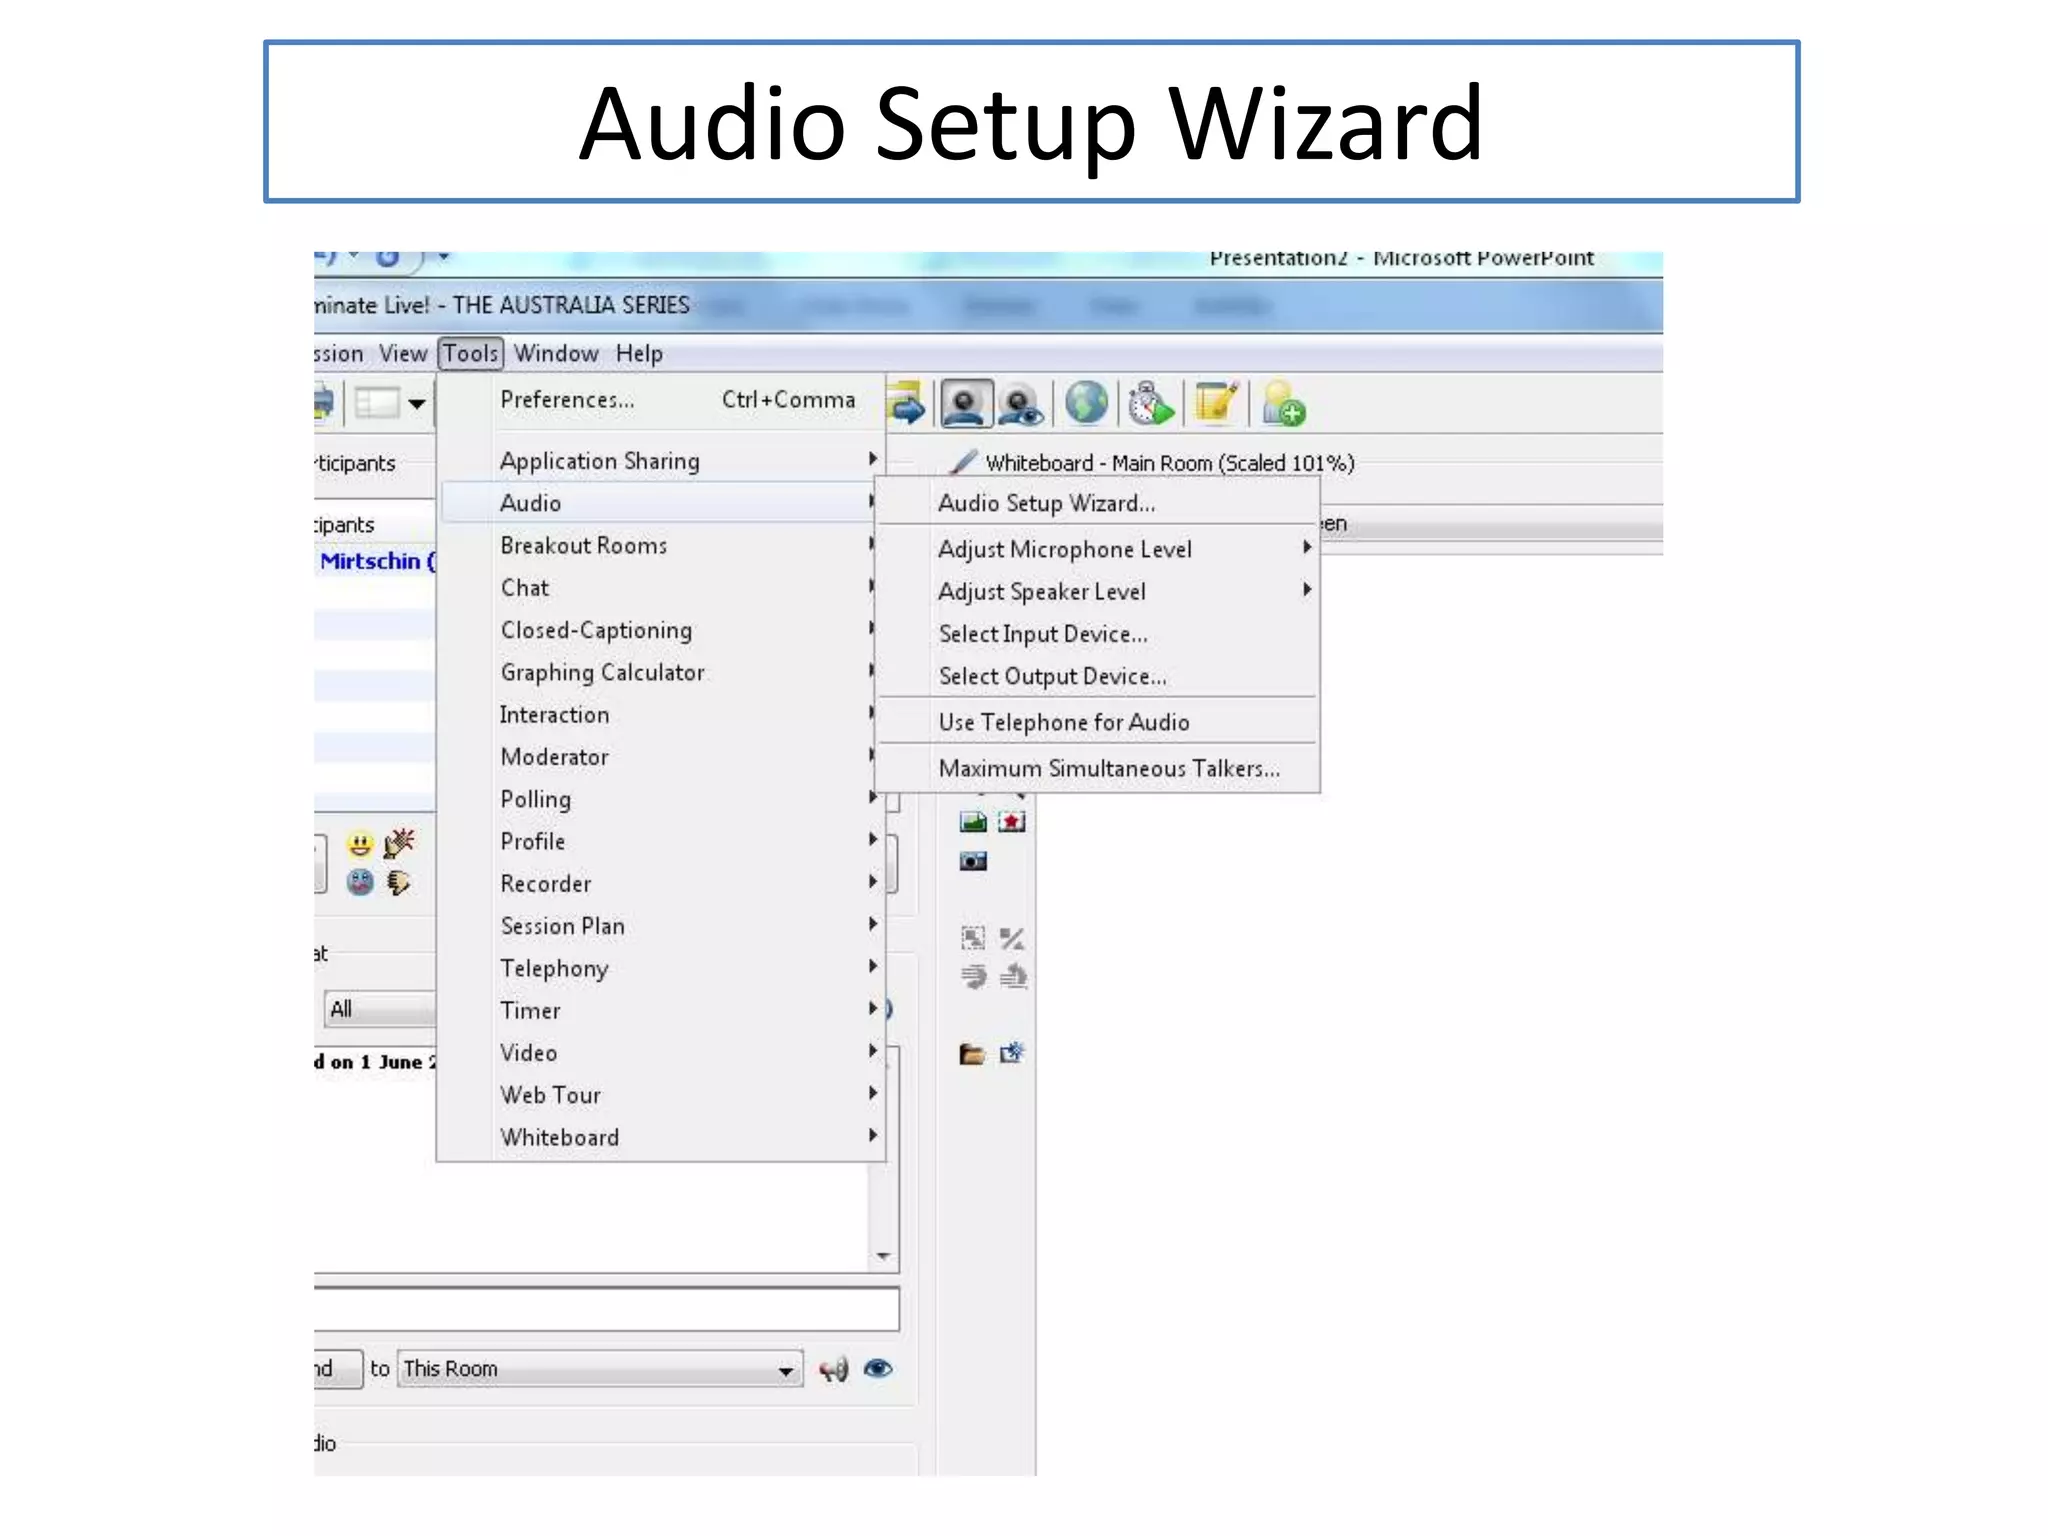Open the All filter dropdown in chat
Image resolution: width=2048 pixels, height=1536 pixels.
point(380,1009)
